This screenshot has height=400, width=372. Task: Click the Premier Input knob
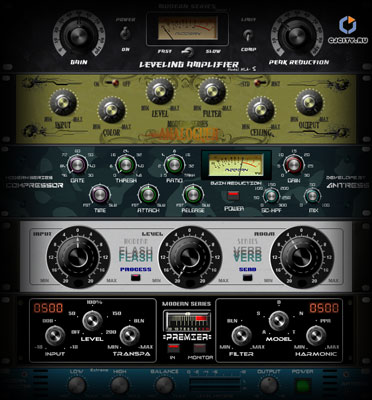[x=55, y=336]
